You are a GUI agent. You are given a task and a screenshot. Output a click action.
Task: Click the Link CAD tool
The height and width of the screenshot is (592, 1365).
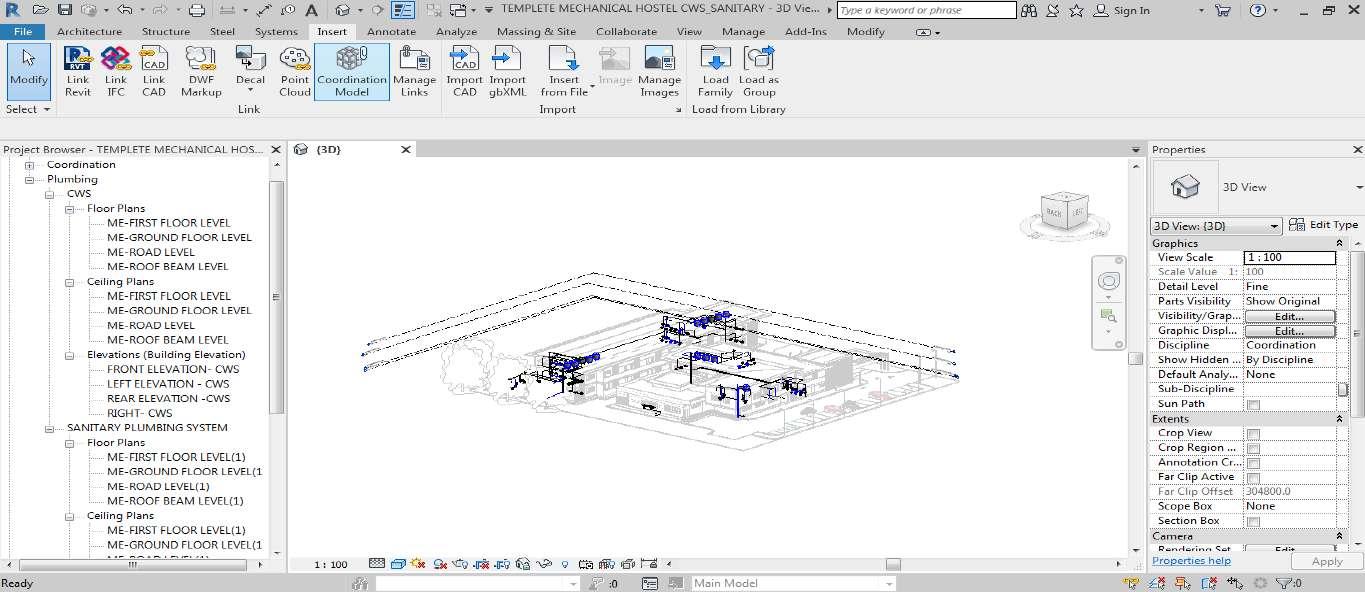pos(154,72)
